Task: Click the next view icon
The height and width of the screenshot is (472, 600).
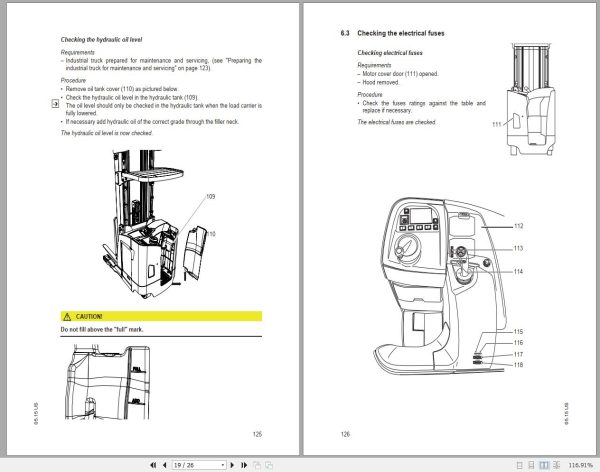Action: coord(269,465)
